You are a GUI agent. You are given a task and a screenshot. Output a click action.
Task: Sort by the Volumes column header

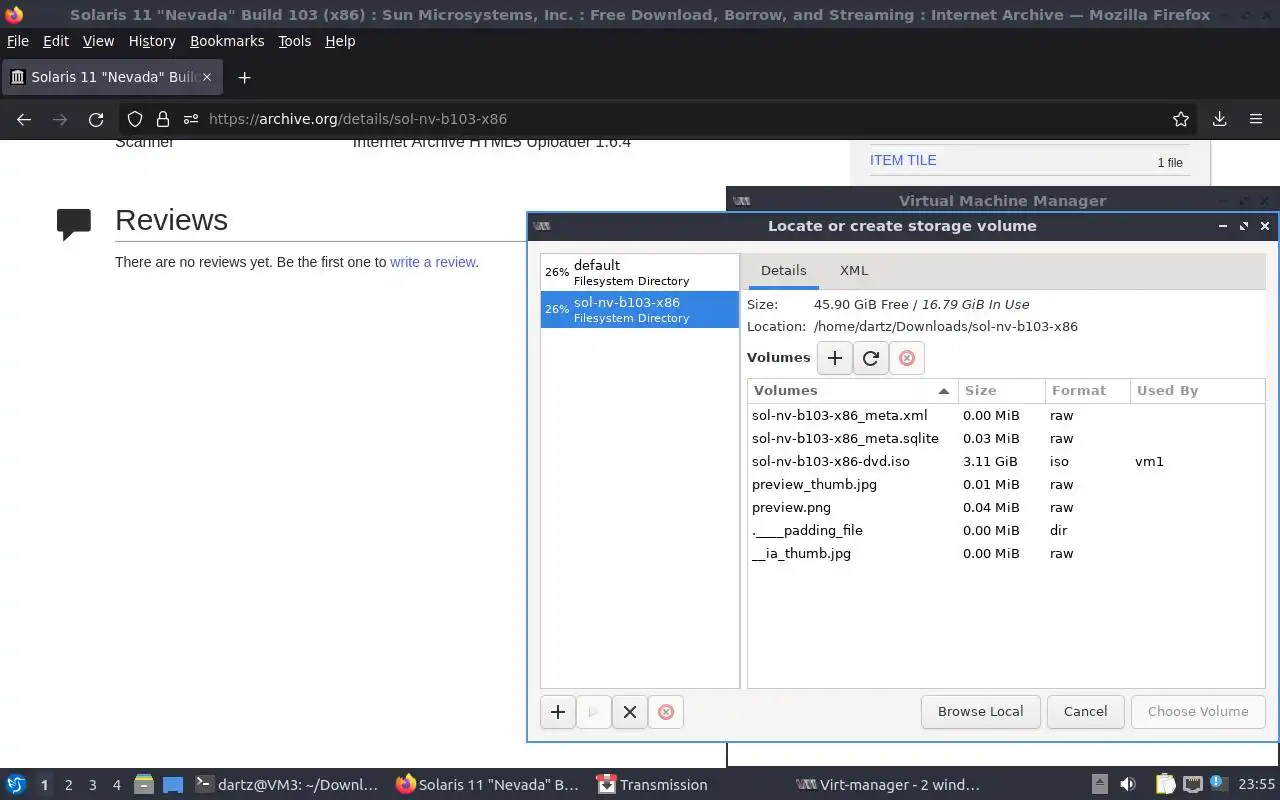[x=852, y=391]
